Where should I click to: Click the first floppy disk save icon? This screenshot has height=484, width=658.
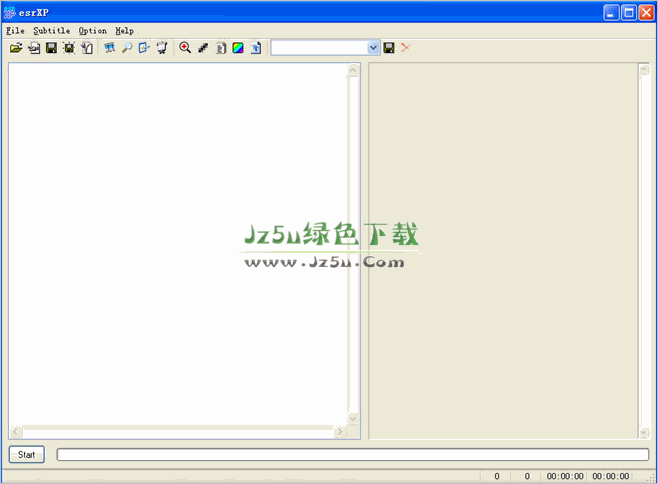click(x=52, y=48)
